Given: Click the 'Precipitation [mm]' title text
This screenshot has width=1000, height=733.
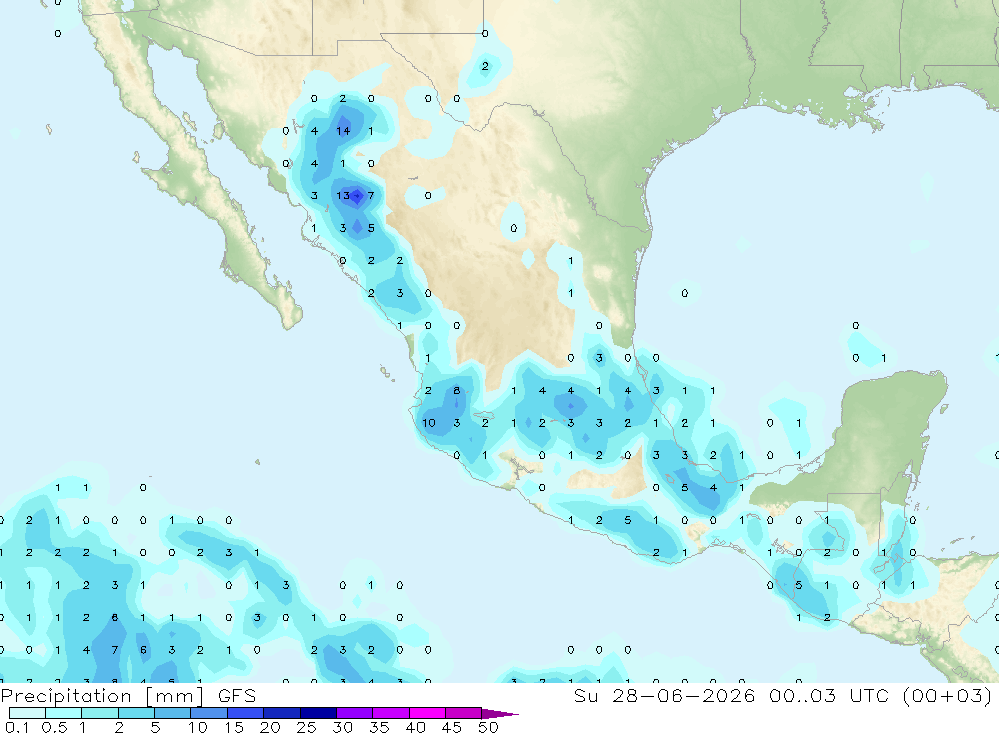Looking at the screenshot, I should (x=102, y=695).
